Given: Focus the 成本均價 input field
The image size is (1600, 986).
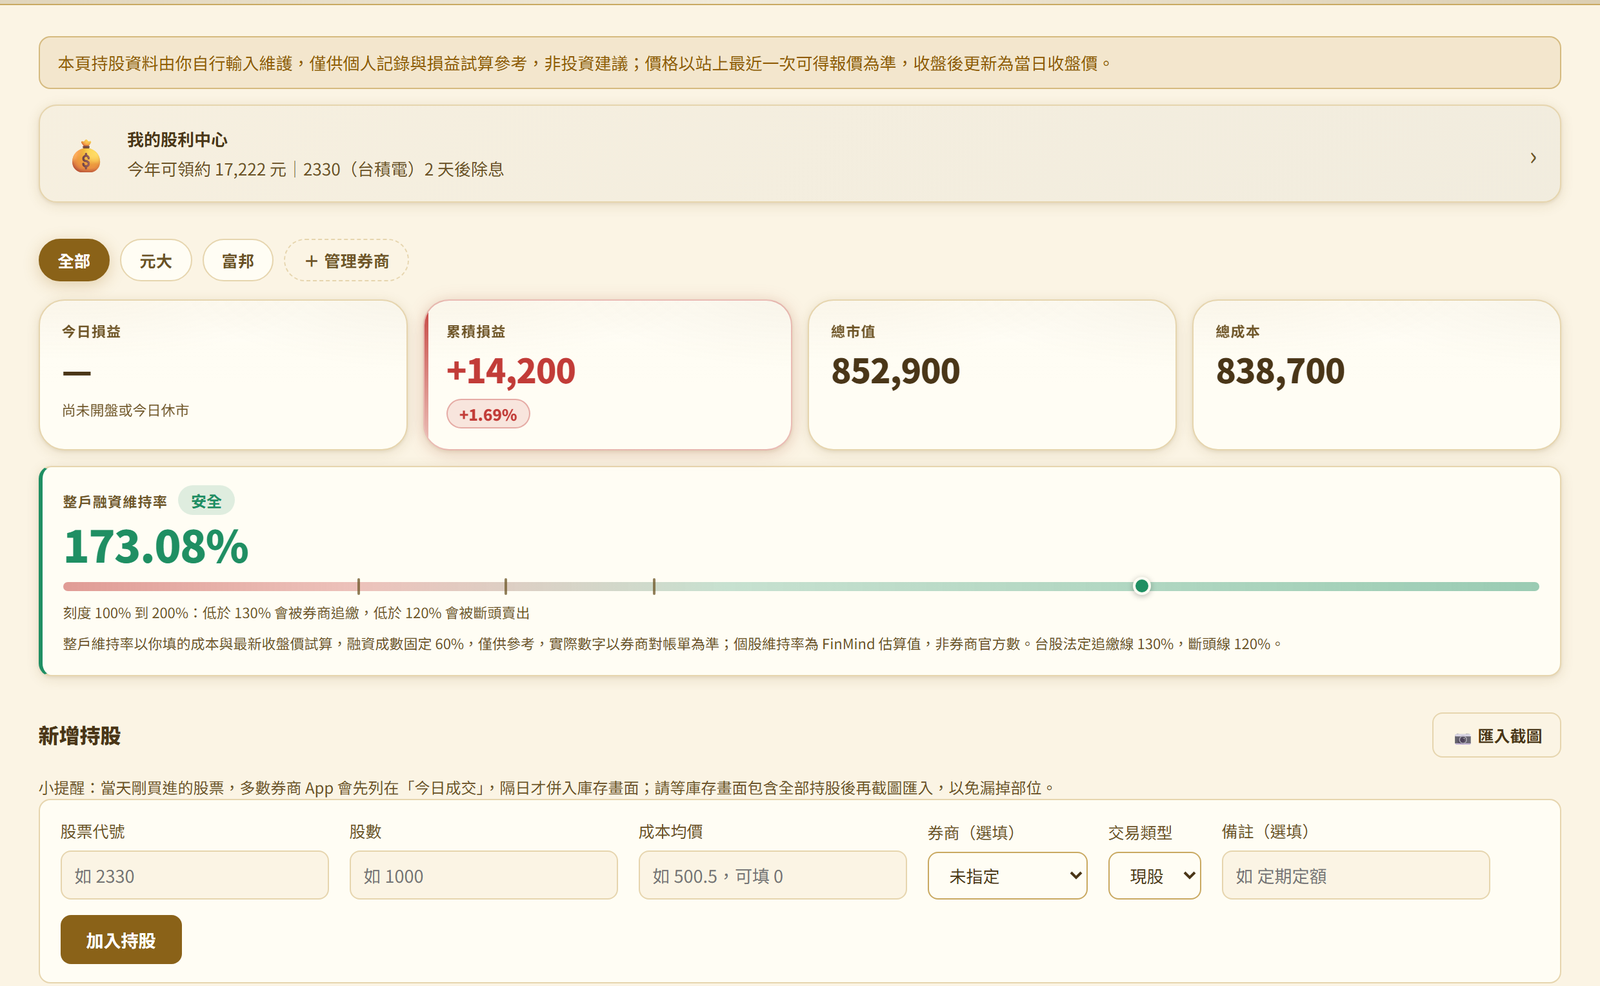Looking at the screenshot, I should (773, 876).
